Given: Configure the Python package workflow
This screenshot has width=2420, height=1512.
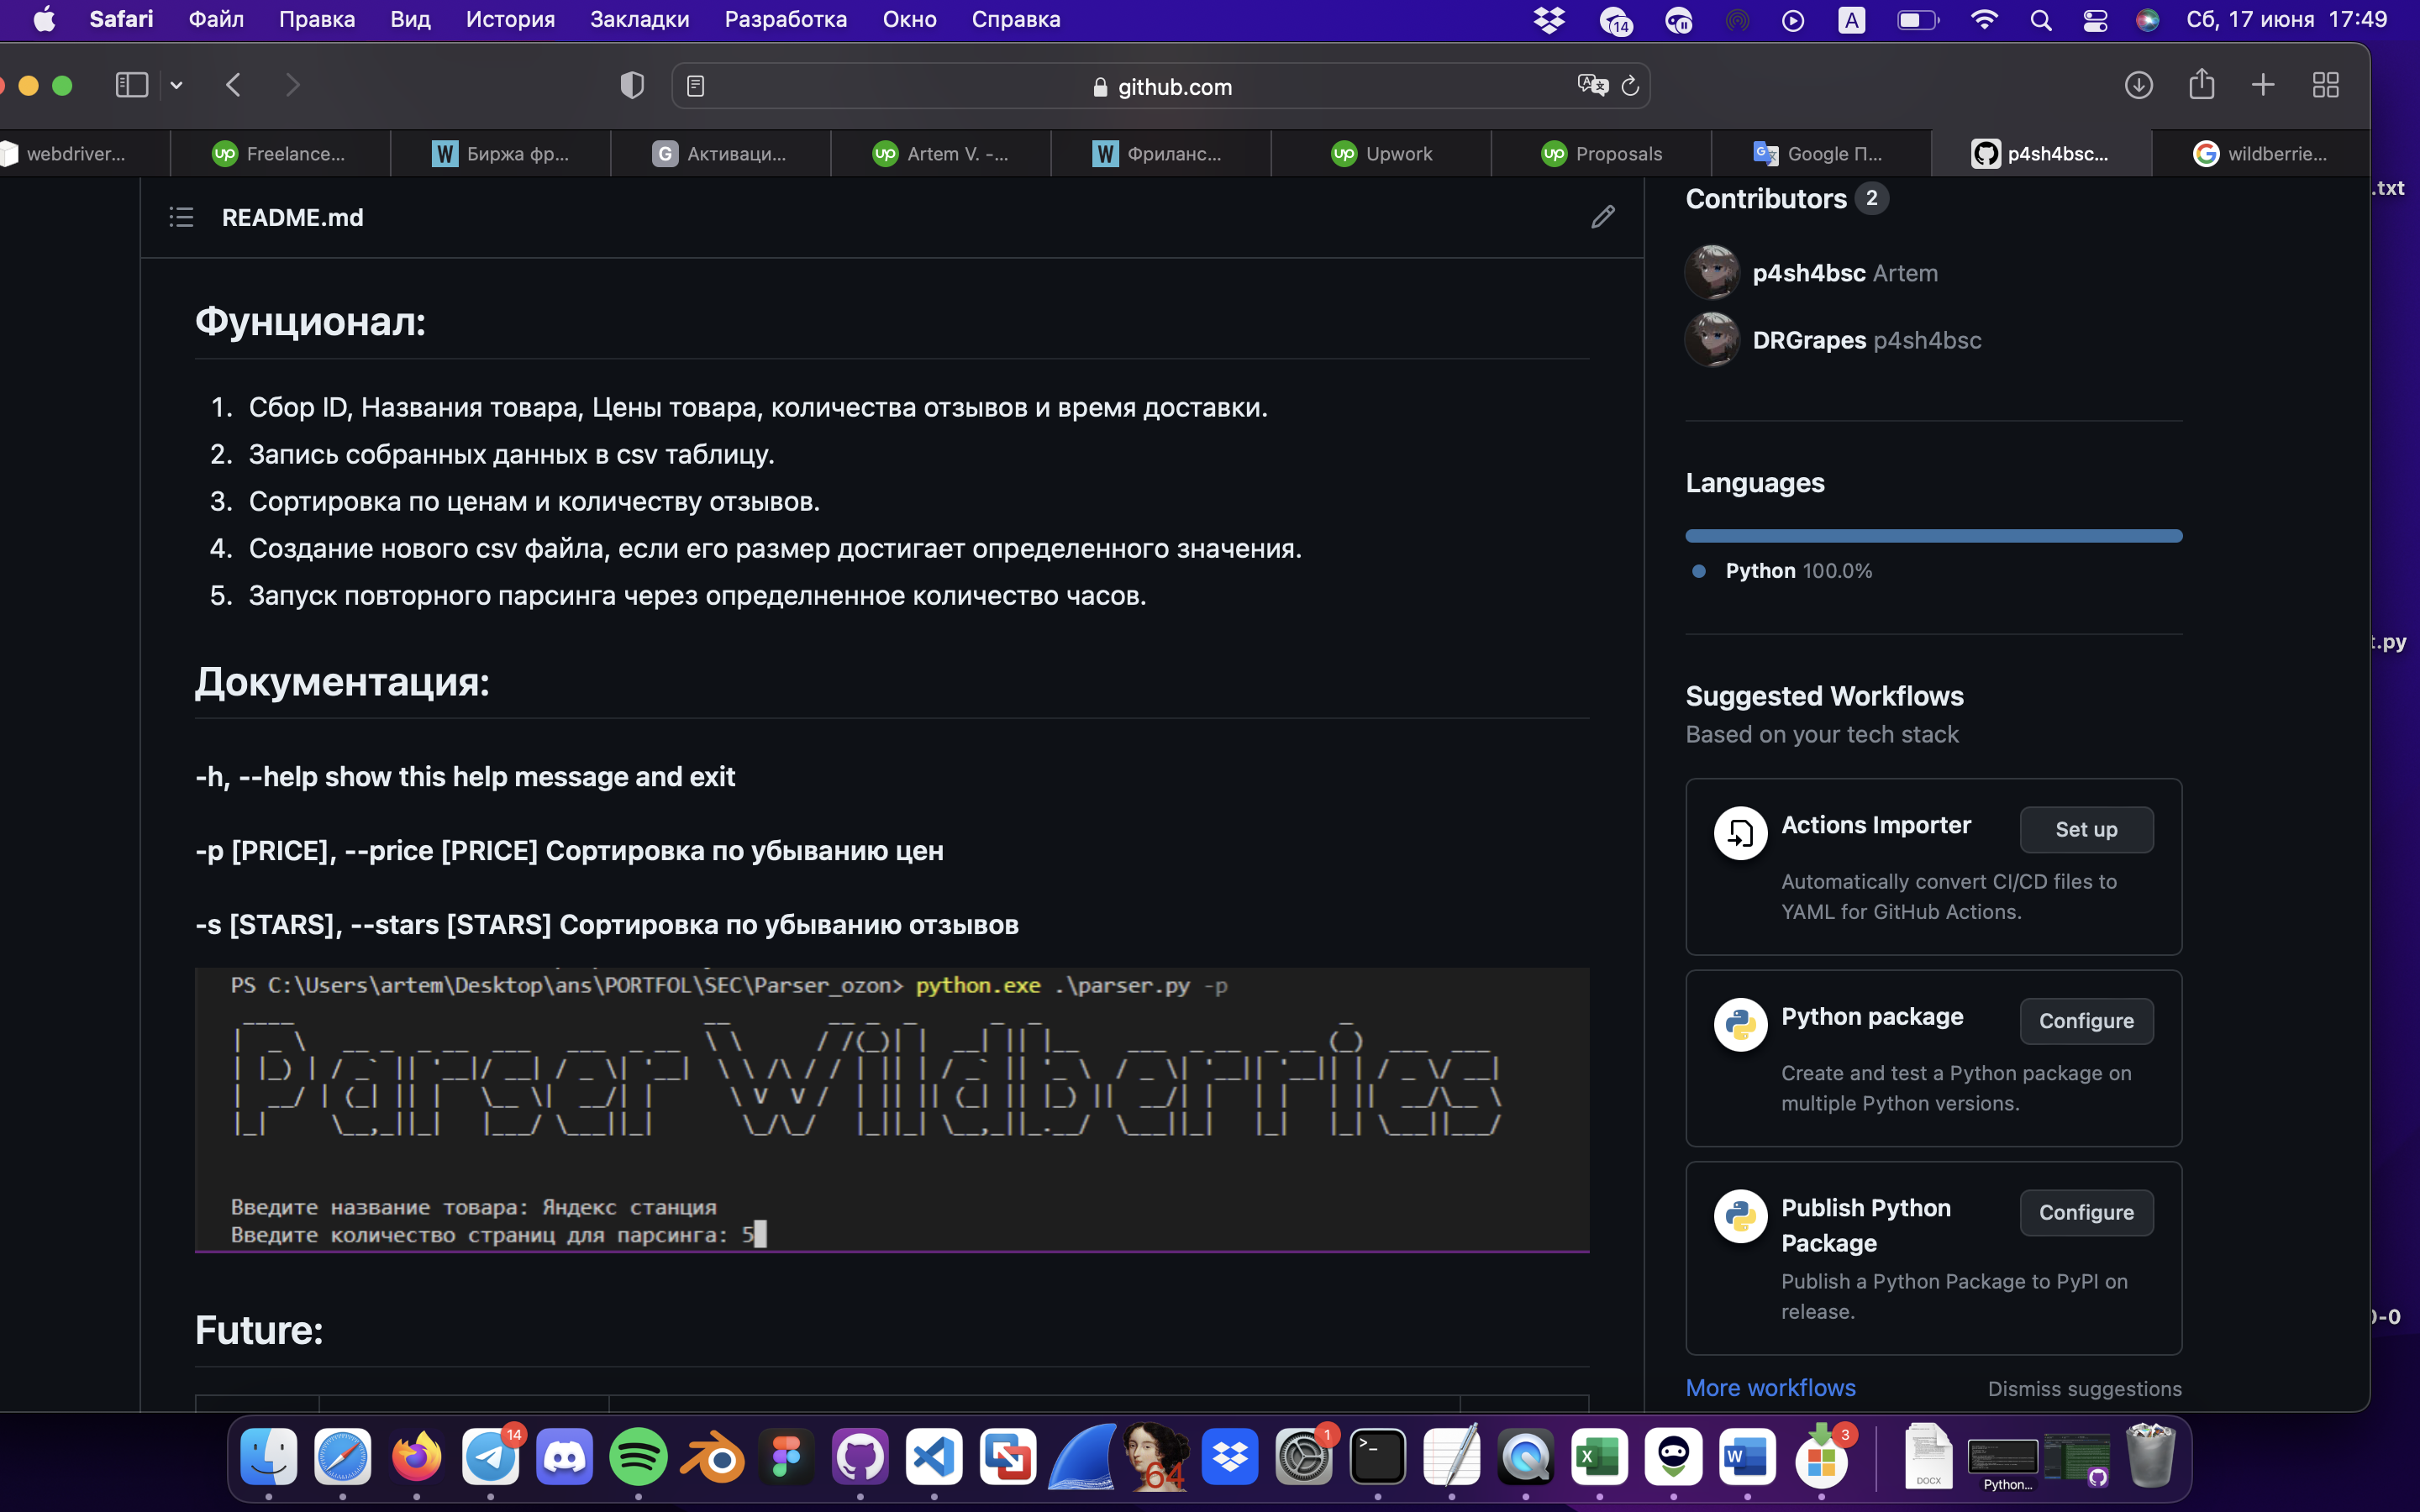Looking at the screenshot, I should point(2086,1021).
